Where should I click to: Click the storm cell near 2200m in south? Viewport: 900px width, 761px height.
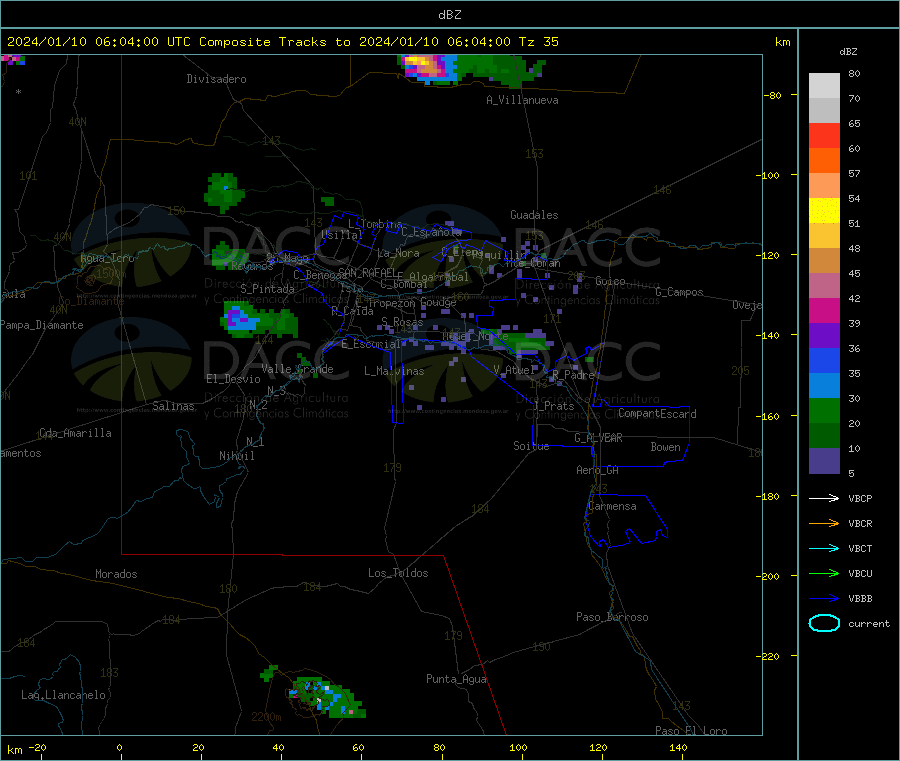(326, 697)
